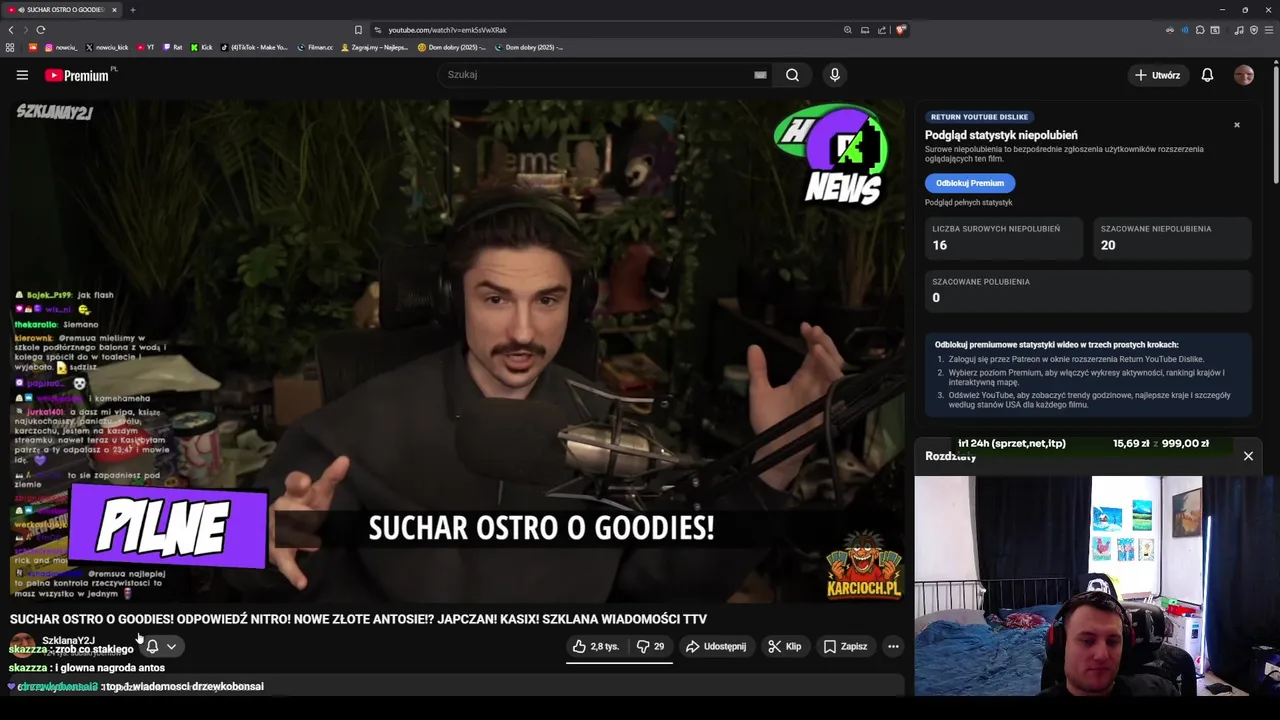This screenshot has width=1280, height=720.
Task: Click the Dom dobry (2025) first bookmark
Action: pos(451,47)
